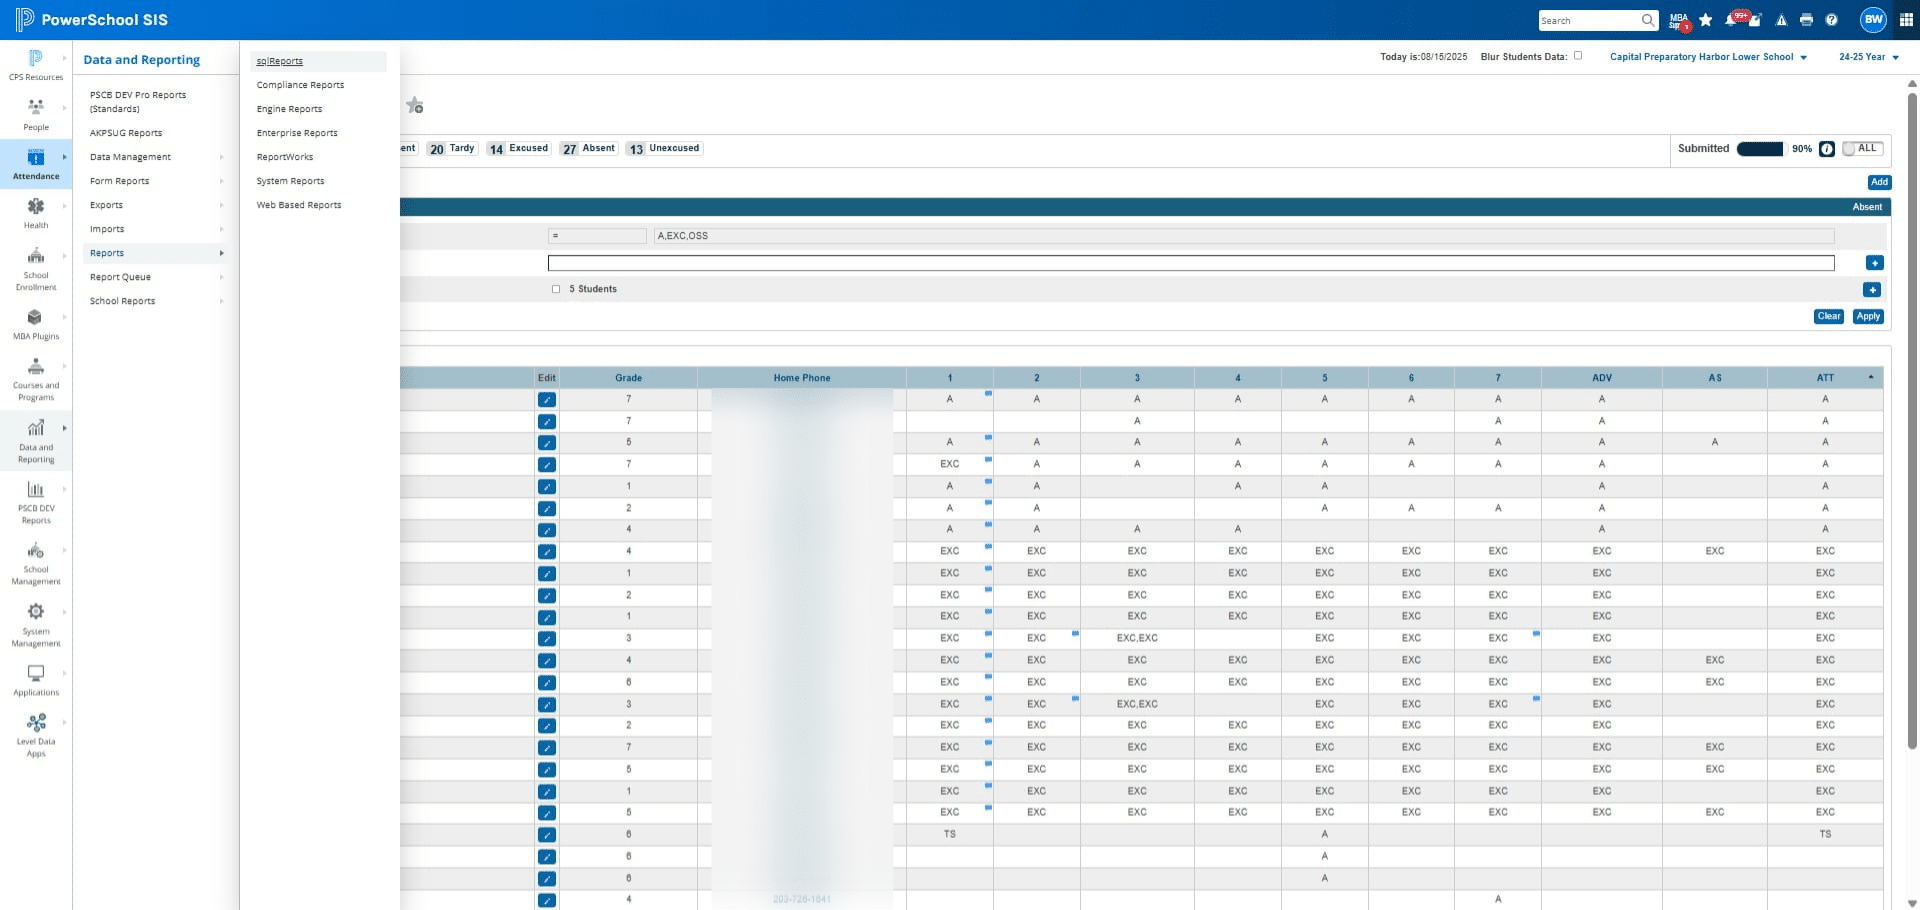Image resolution: width=1920 pixels, height=910 pixels.
Task: Add this page to favorites with star-plus icon
Action: 414,105
